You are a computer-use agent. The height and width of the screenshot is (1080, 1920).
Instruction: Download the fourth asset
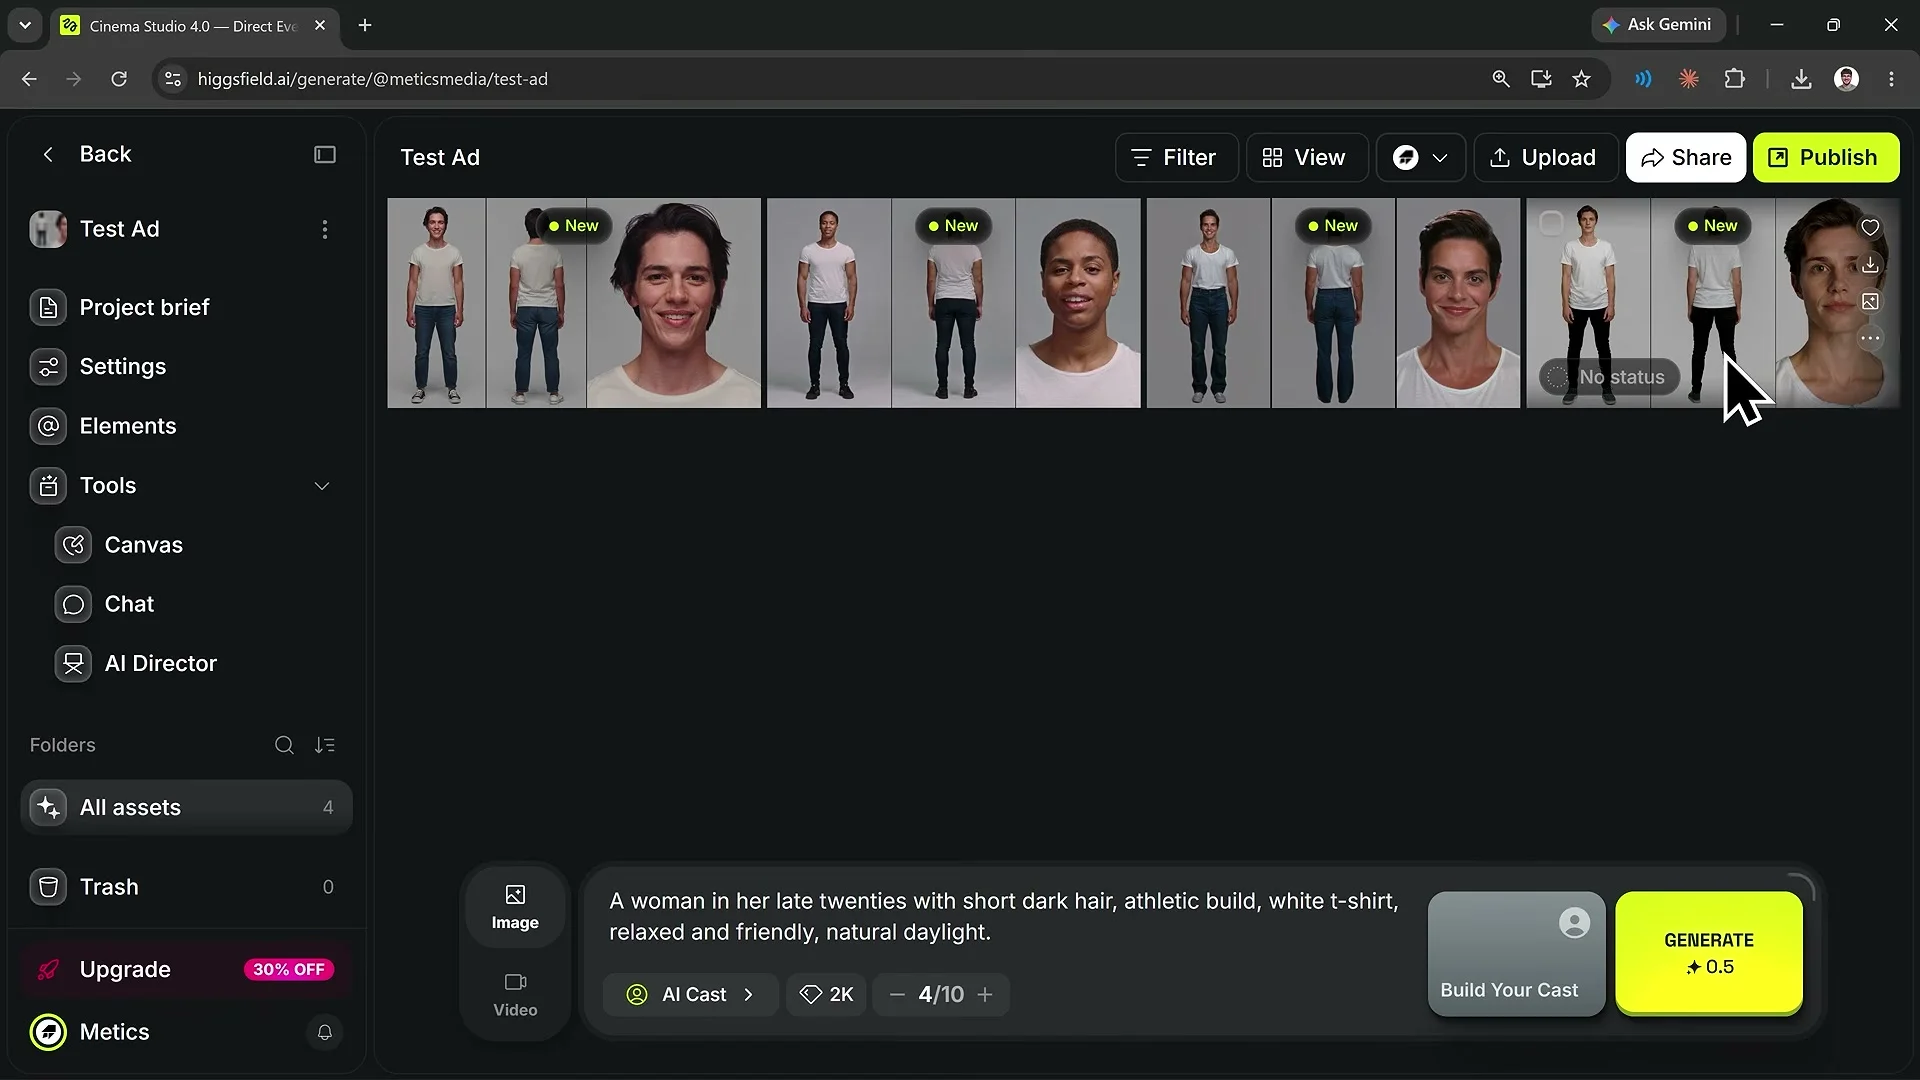pos(1870,265)
